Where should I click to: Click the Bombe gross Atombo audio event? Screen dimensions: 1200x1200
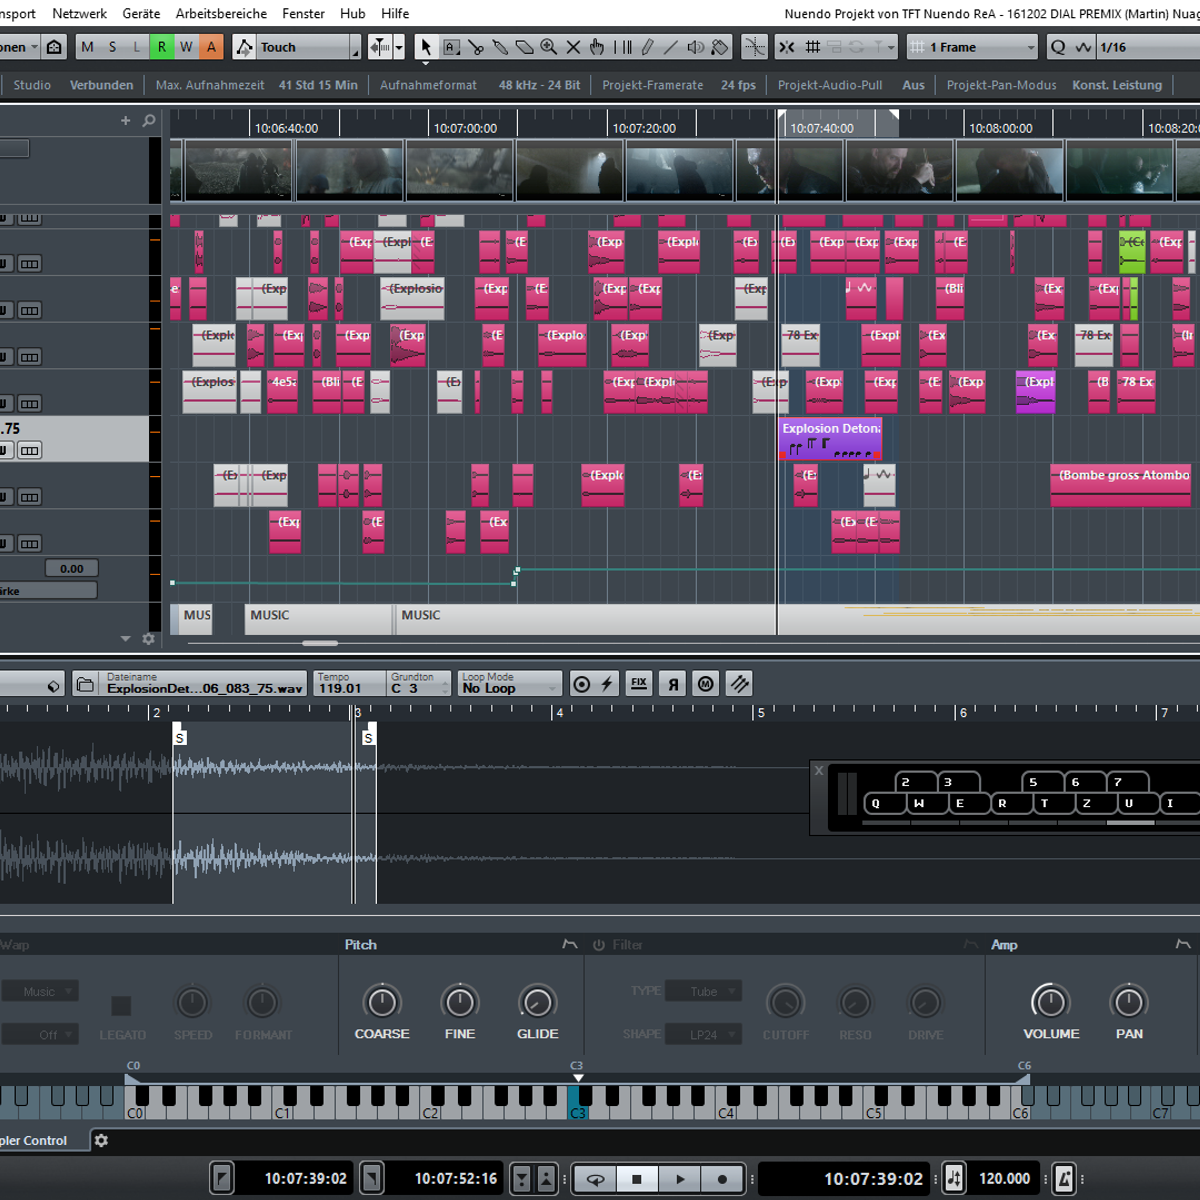point(1121,485)
